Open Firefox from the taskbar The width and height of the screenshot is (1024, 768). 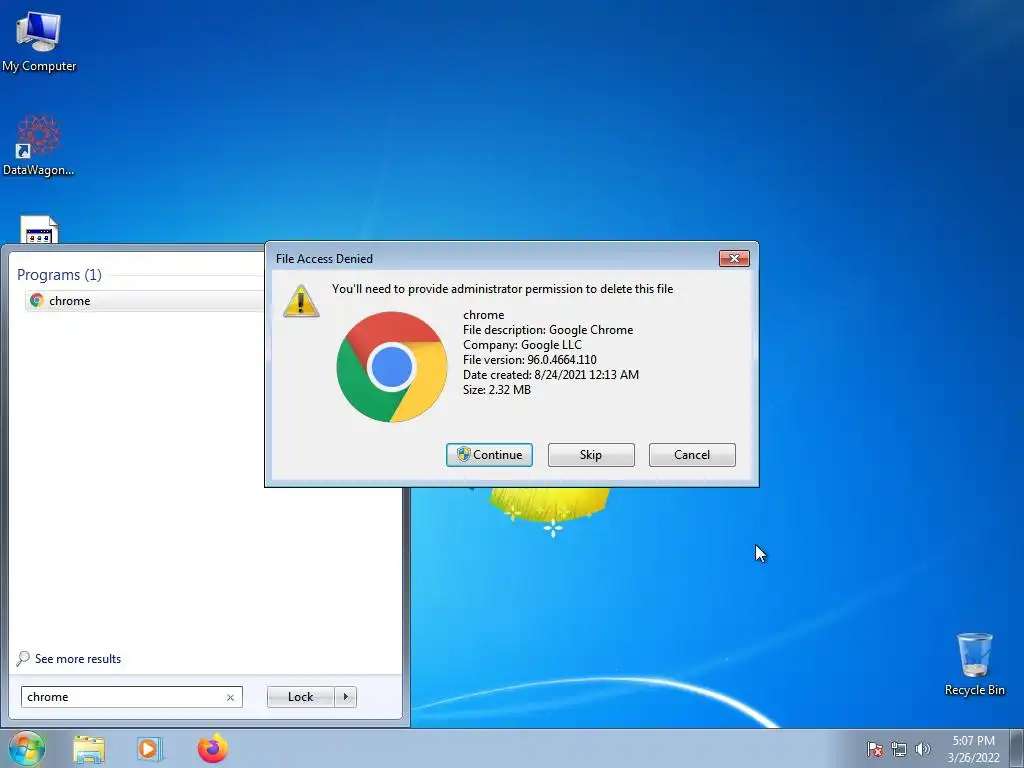click(212, 748)
